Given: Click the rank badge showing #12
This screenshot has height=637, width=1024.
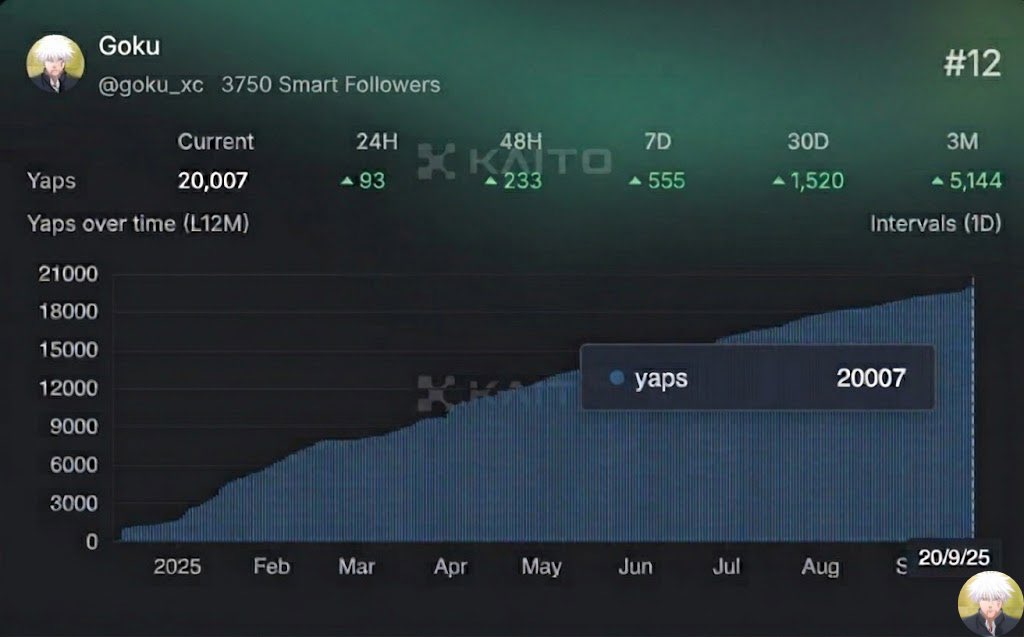Looking at the screenshot, I should [x=973, y=64].
